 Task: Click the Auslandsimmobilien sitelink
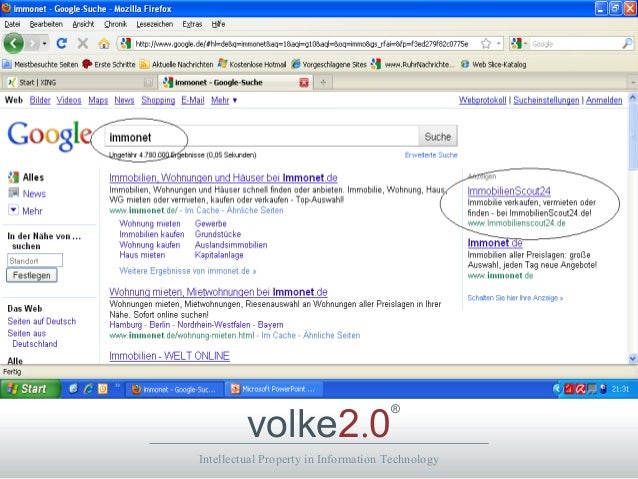coord(231,245)
